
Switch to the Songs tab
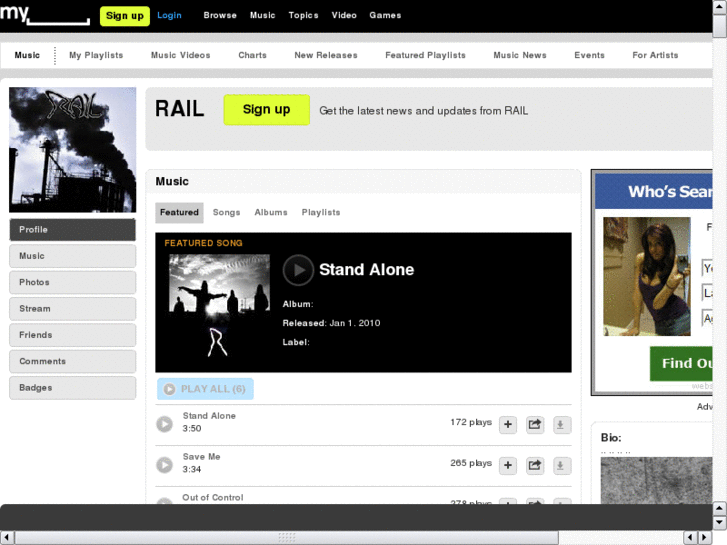(226, 212)
